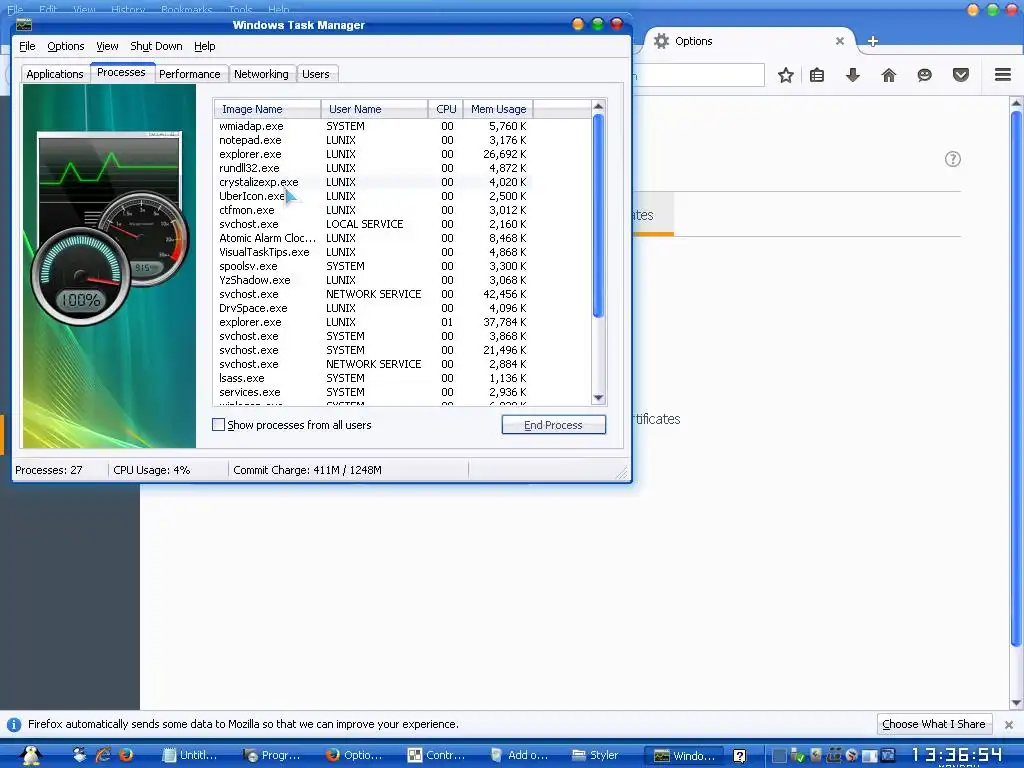Switch to the Networking tab
The height and width of the screenshot is (768, 1024).
coord(261,74)
